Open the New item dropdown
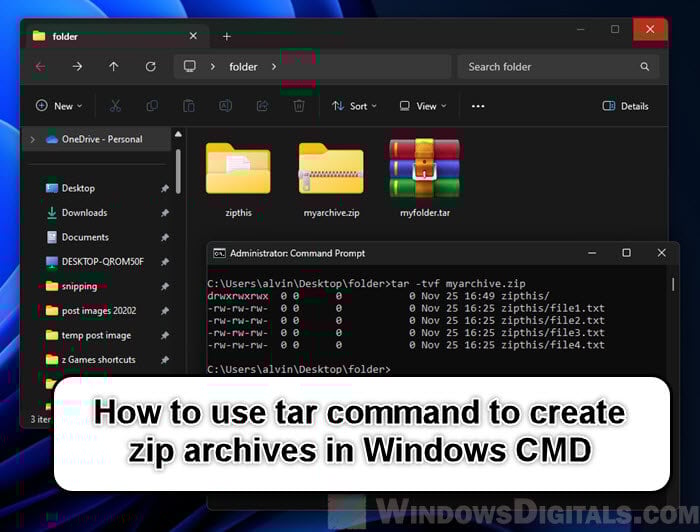The width and height of the screenshot is (700, 532). 59,106
